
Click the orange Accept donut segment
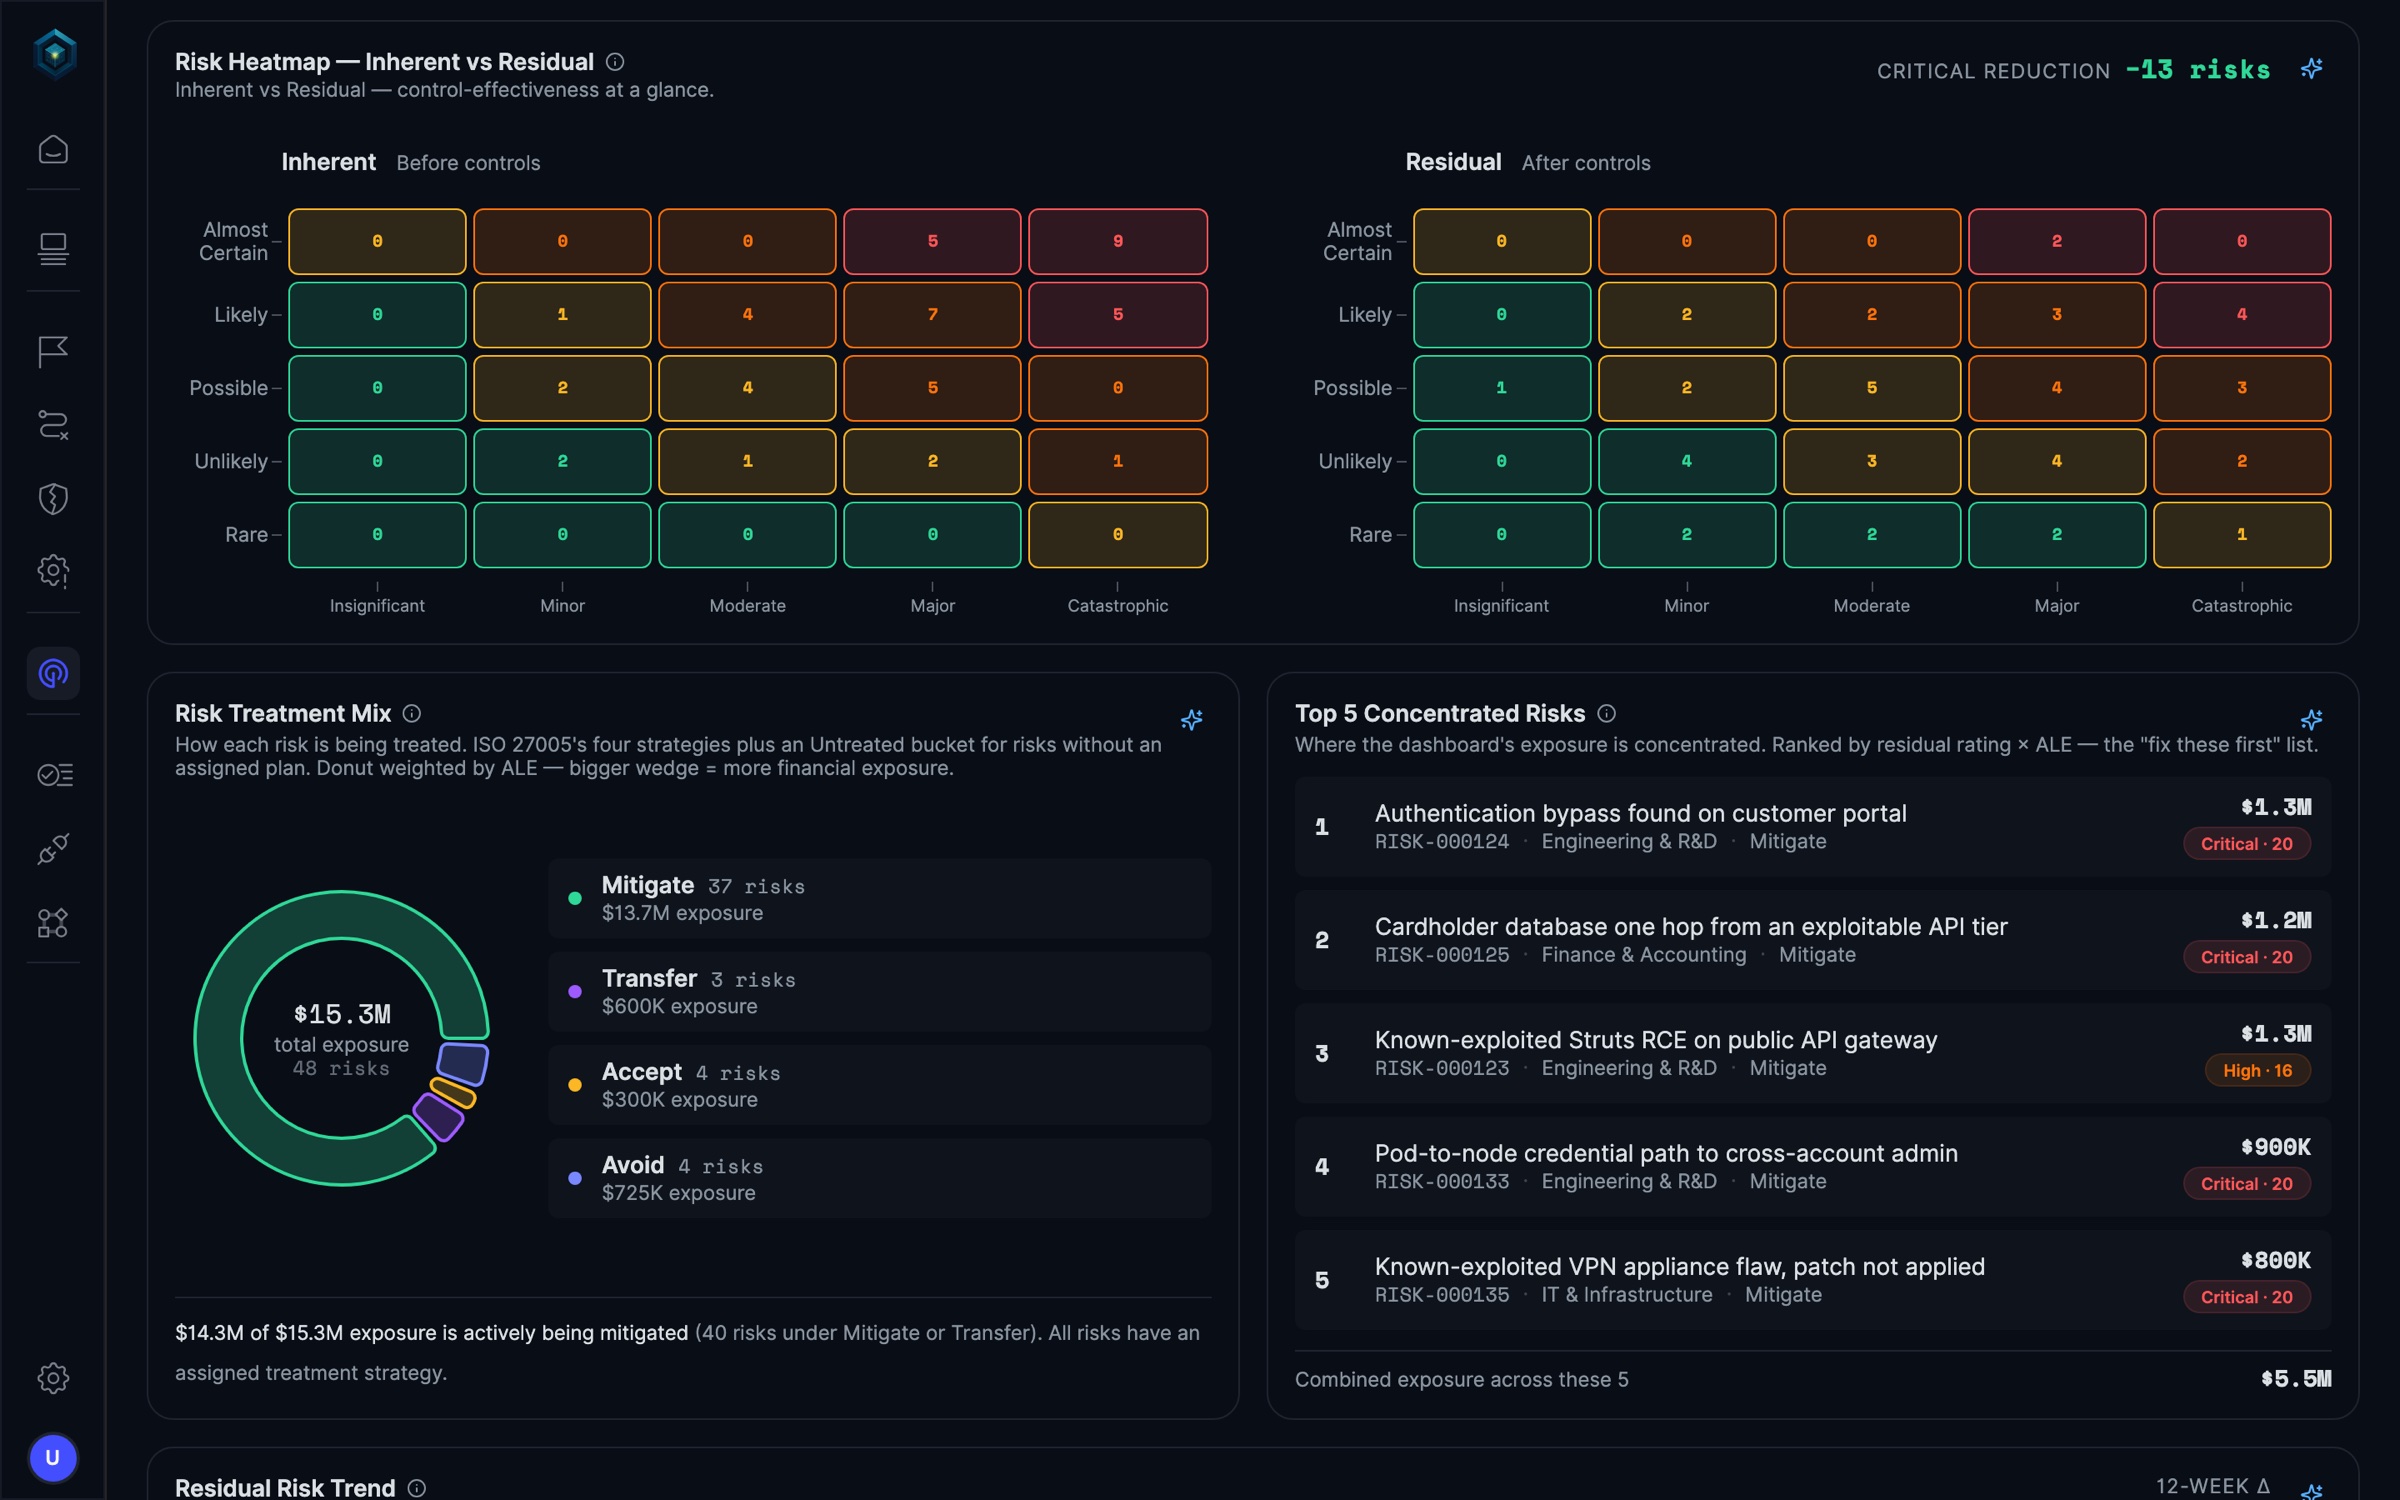452,1092
